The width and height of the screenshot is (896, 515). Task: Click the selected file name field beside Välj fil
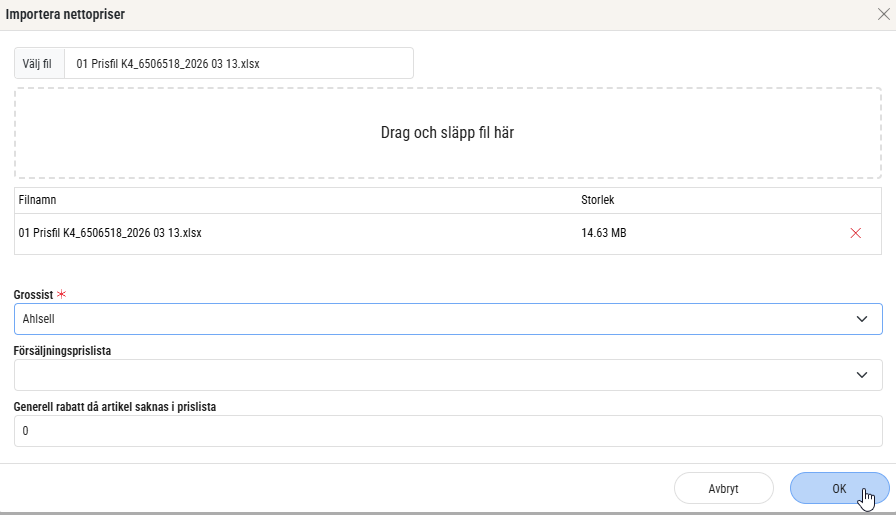tap(238, 63)
